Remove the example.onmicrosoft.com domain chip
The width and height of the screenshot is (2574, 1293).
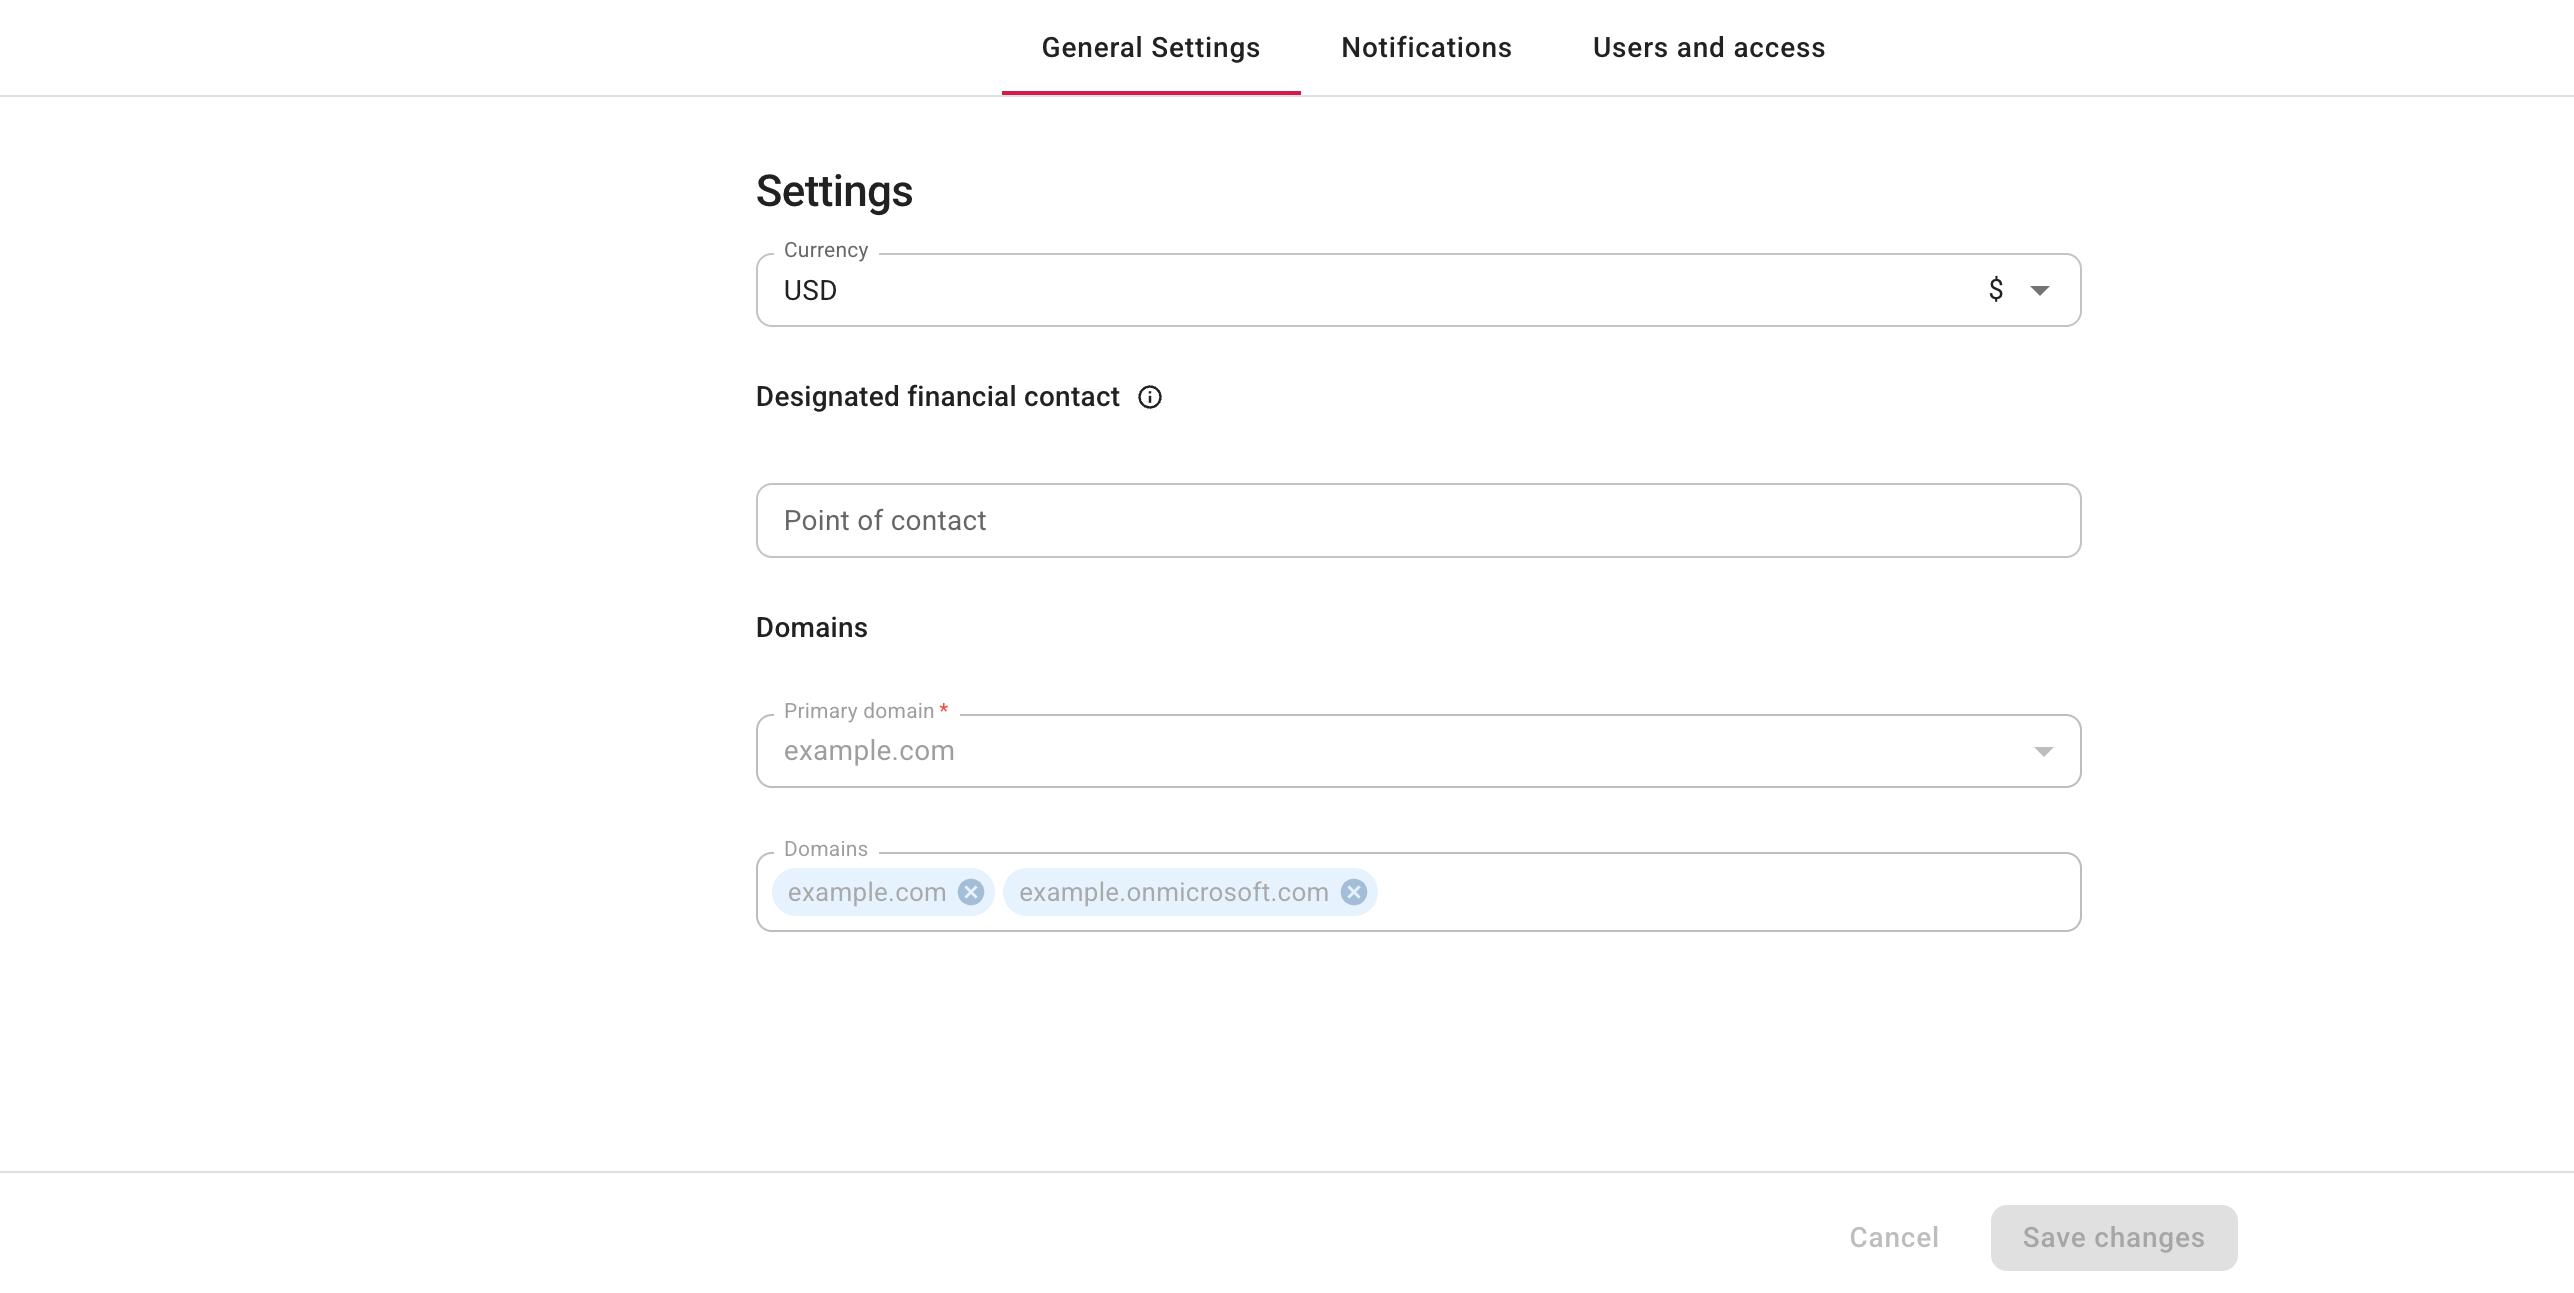[x=1352, y=892]
